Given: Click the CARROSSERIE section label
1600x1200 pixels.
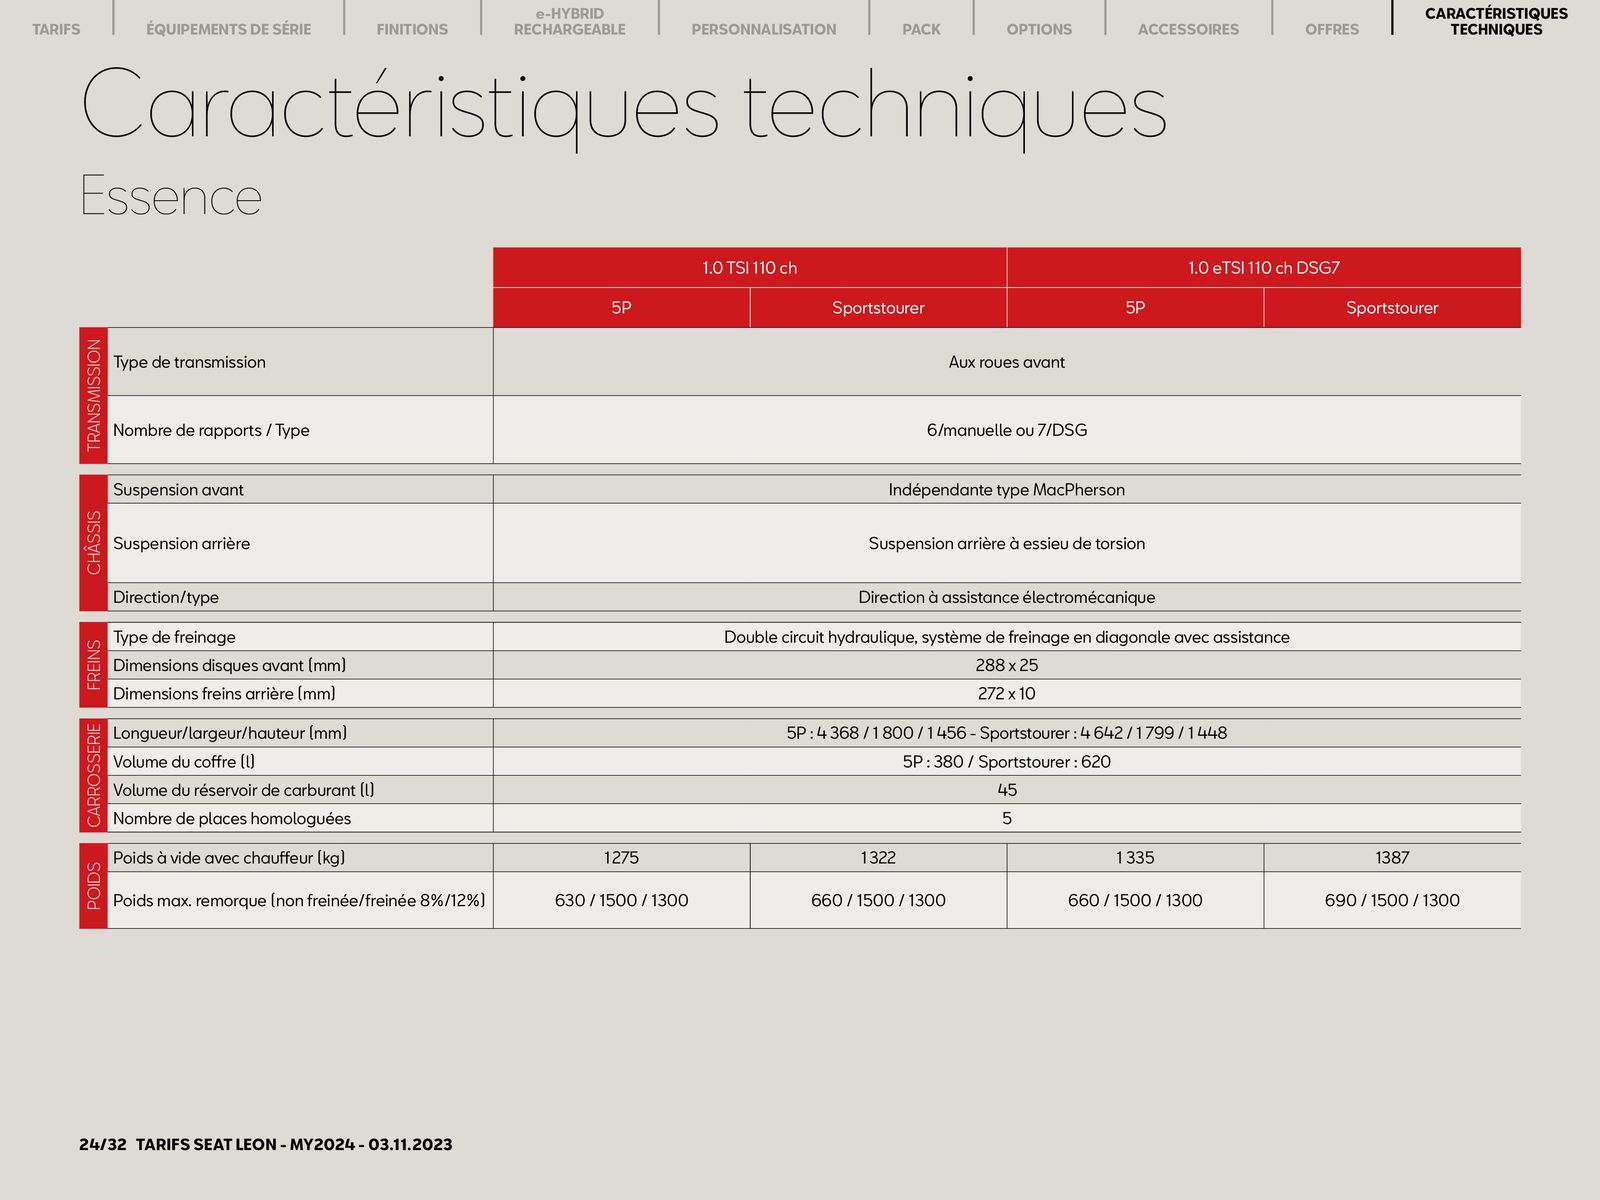Looking at the screenshot, I should tap(93, 775).
